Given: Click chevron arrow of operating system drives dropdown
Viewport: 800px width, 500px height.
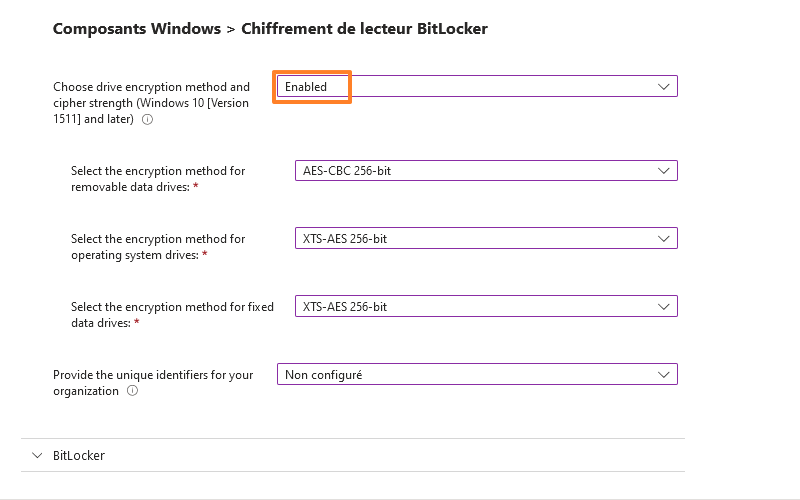Looking at the screenshot, I should pyautogui.click(x=664, y=239).
